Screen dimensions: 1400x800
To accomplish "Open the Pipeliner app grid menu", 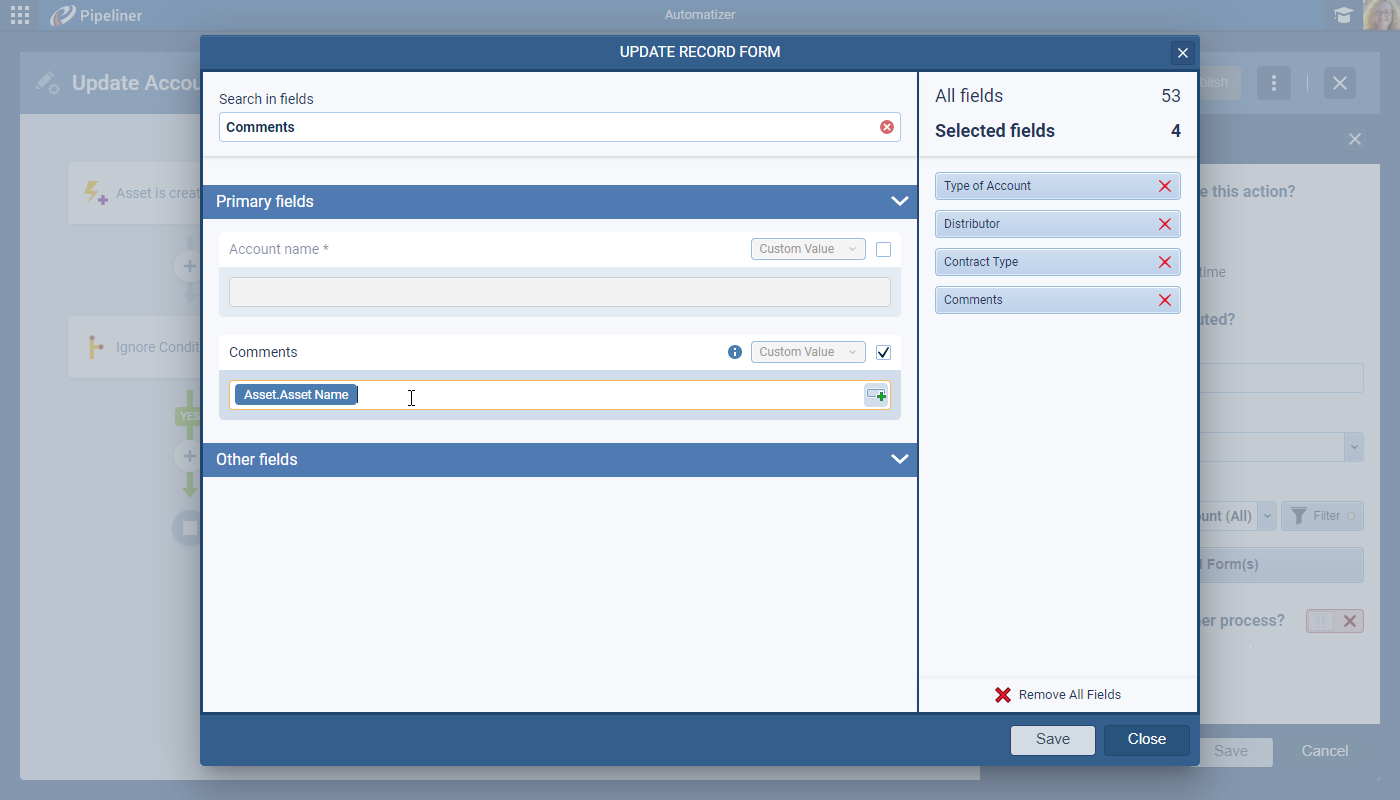I will (20, 15).
